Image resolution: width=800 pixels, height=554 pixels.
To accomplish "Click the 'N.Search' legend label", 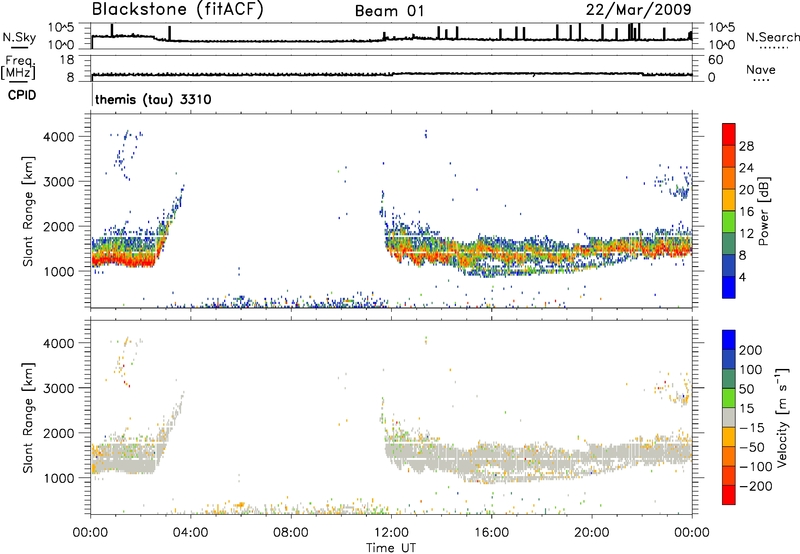I will point(773,37).
